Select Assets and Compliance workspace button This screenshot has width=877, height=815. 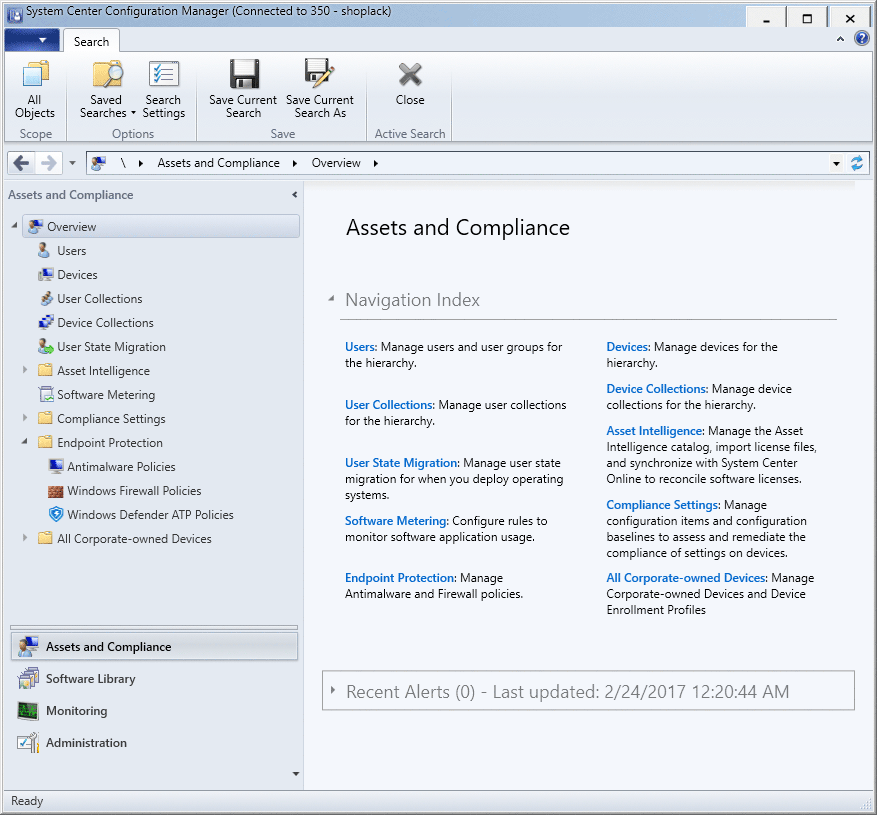[154, 647]
